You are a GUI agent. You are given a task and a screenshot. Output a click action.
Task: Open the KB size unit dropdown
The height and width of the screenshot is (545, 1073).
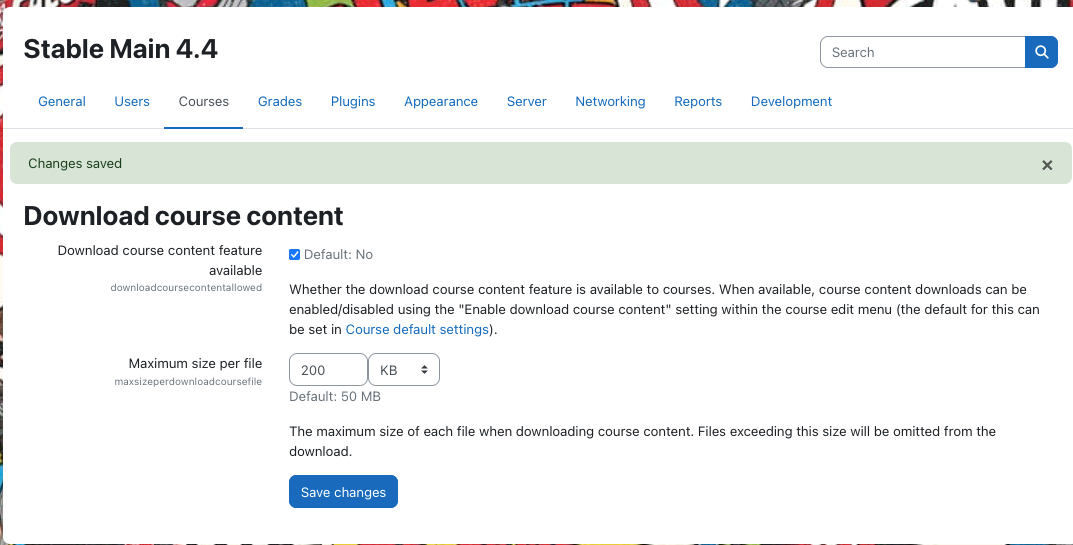(404, 370)
